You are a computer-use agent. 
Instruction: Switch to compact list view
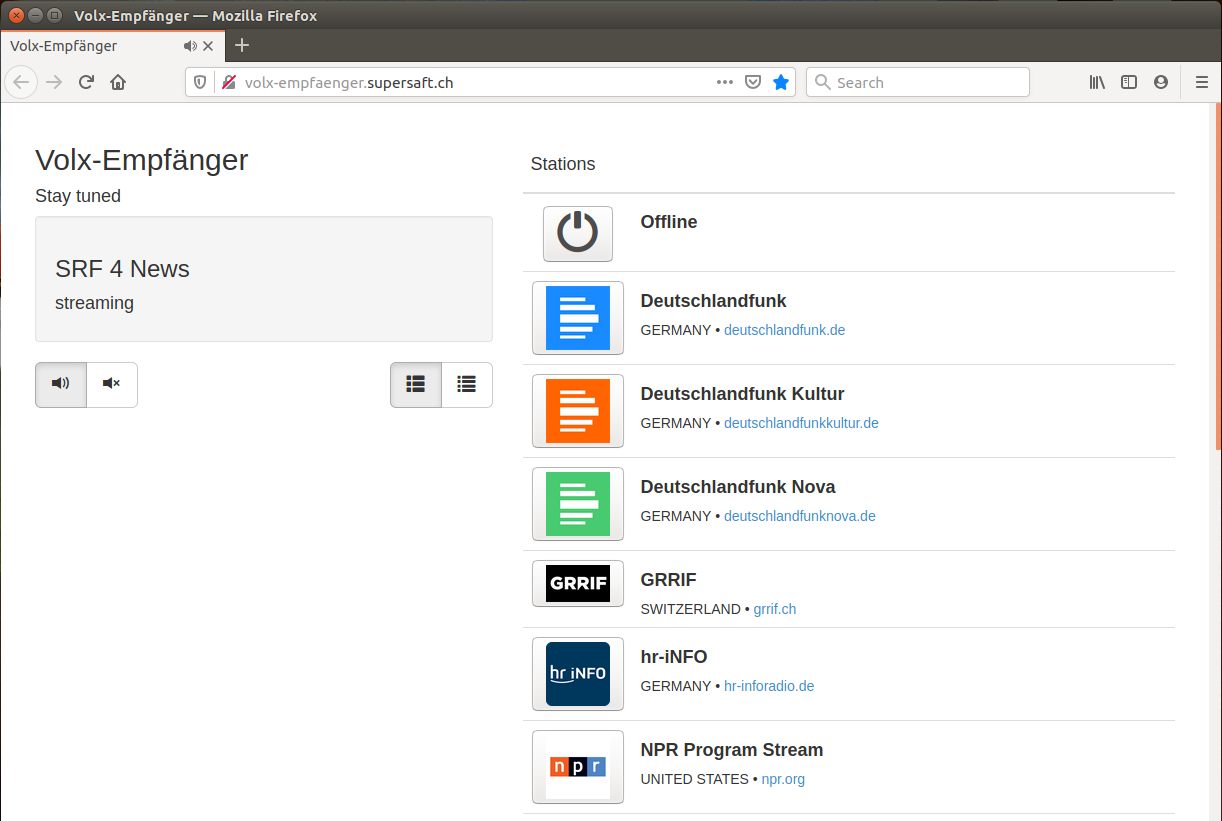467,384
